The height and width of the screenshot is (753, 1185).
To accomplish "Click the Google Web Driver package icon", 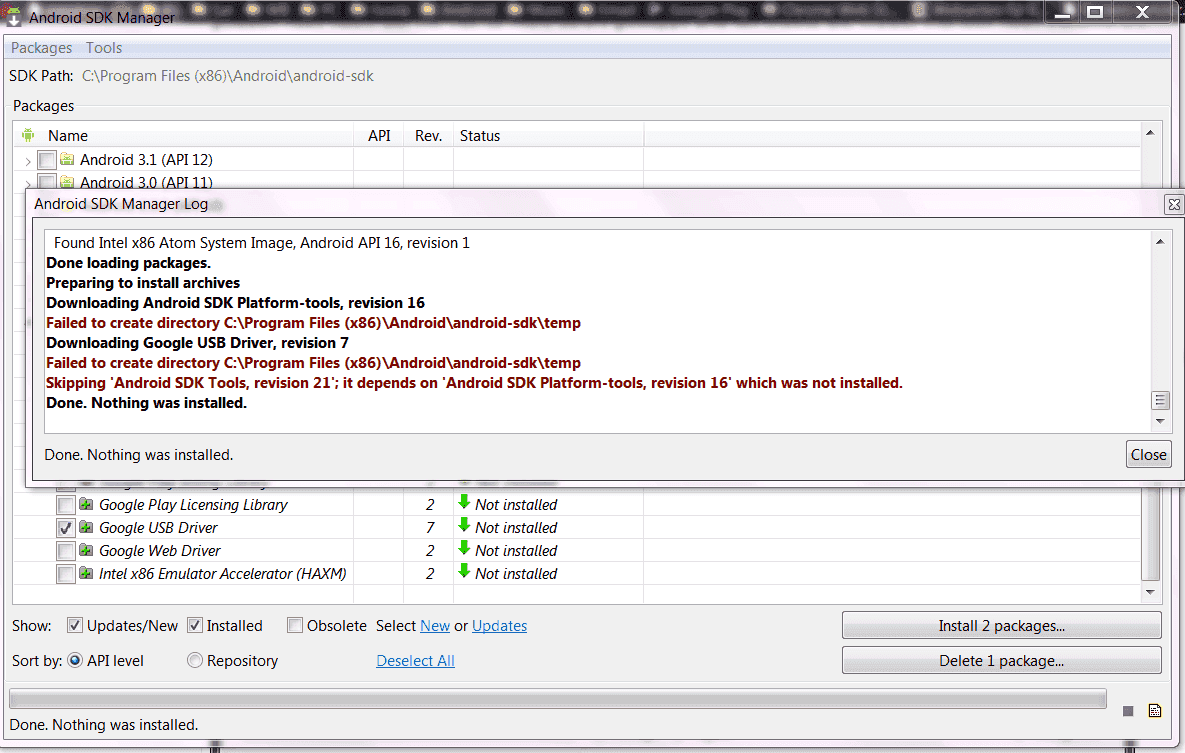I will 86,550.
